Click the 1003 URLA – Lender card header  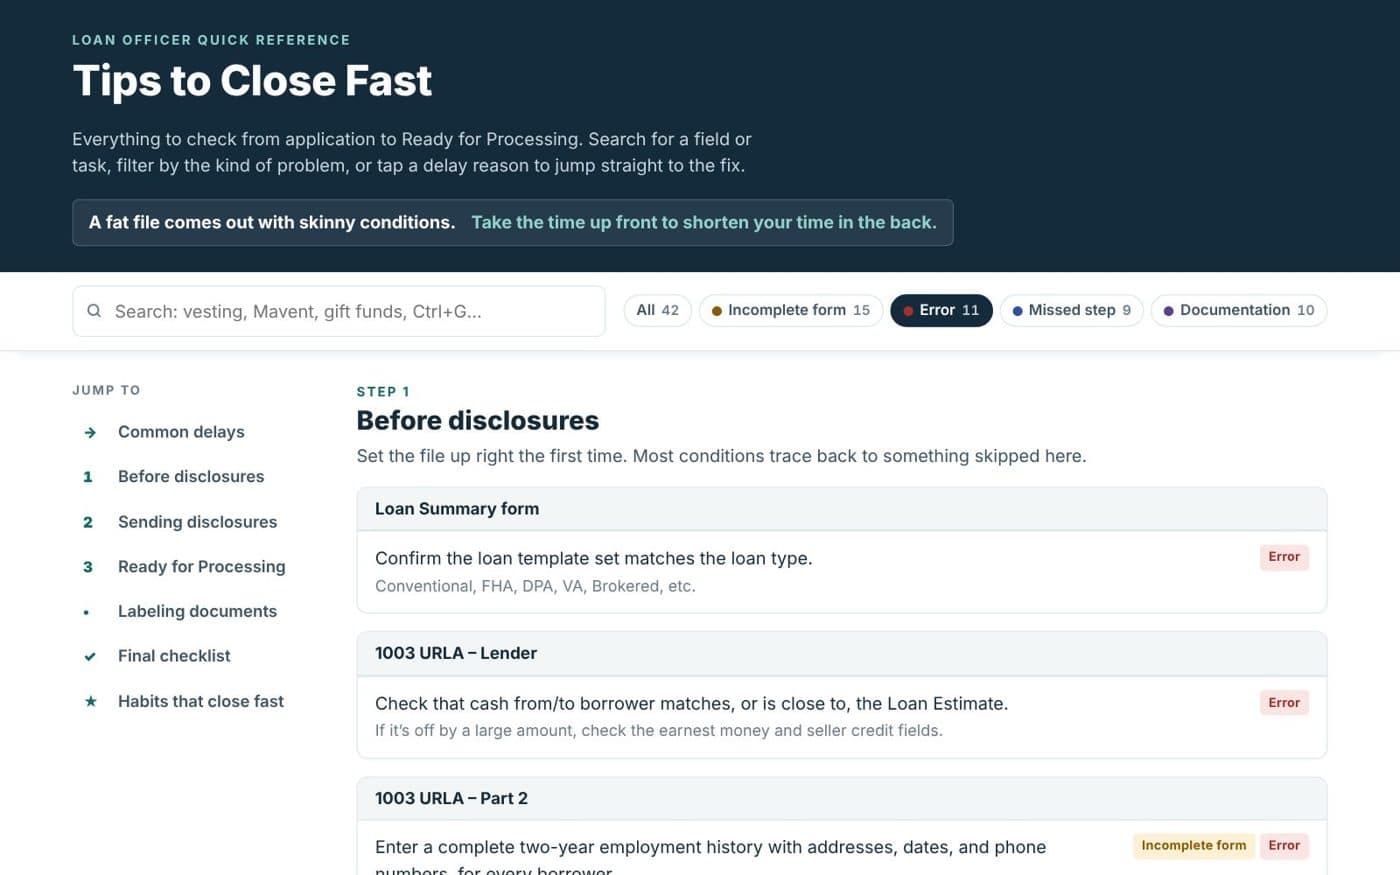842,653
